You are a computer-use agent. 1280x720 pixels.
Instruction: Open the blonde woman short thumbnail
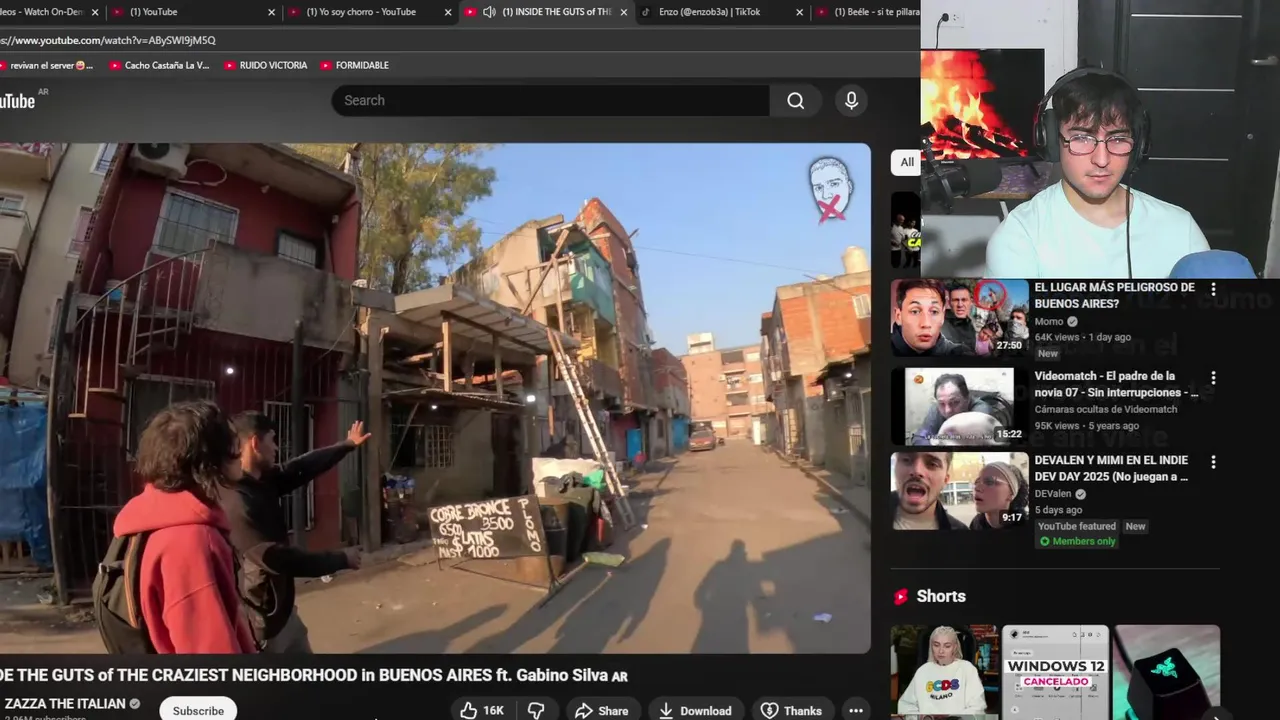pyautogui.click(x=944, y=672)
